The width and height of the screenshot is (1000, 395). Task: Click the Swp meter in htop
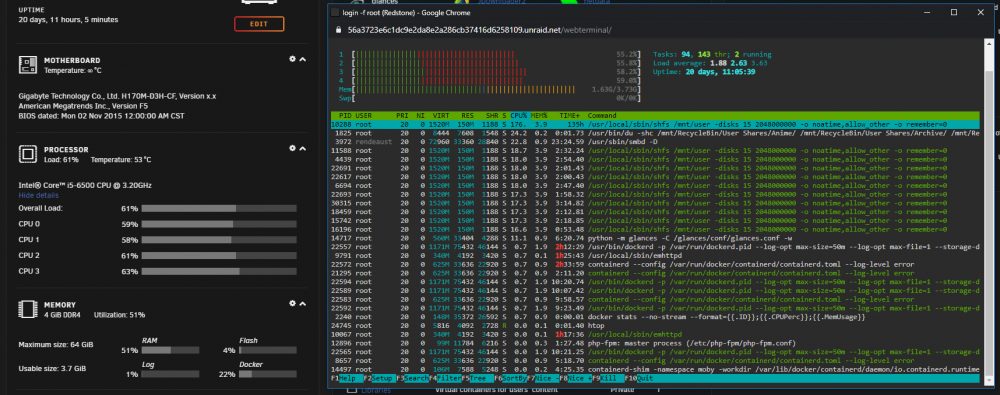click(489, 98)
